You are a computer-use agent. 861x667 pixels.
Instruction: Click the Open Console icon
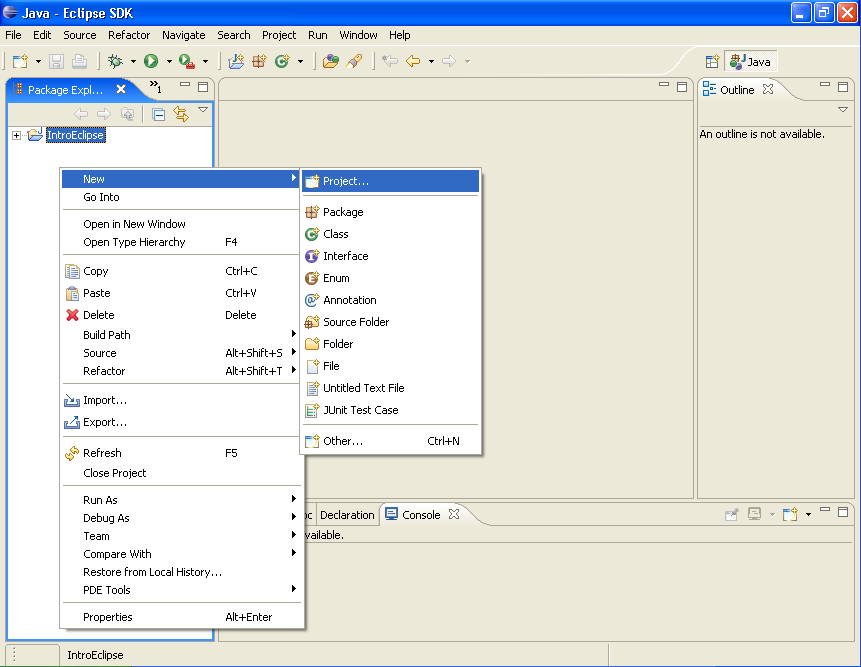[790, 514]
